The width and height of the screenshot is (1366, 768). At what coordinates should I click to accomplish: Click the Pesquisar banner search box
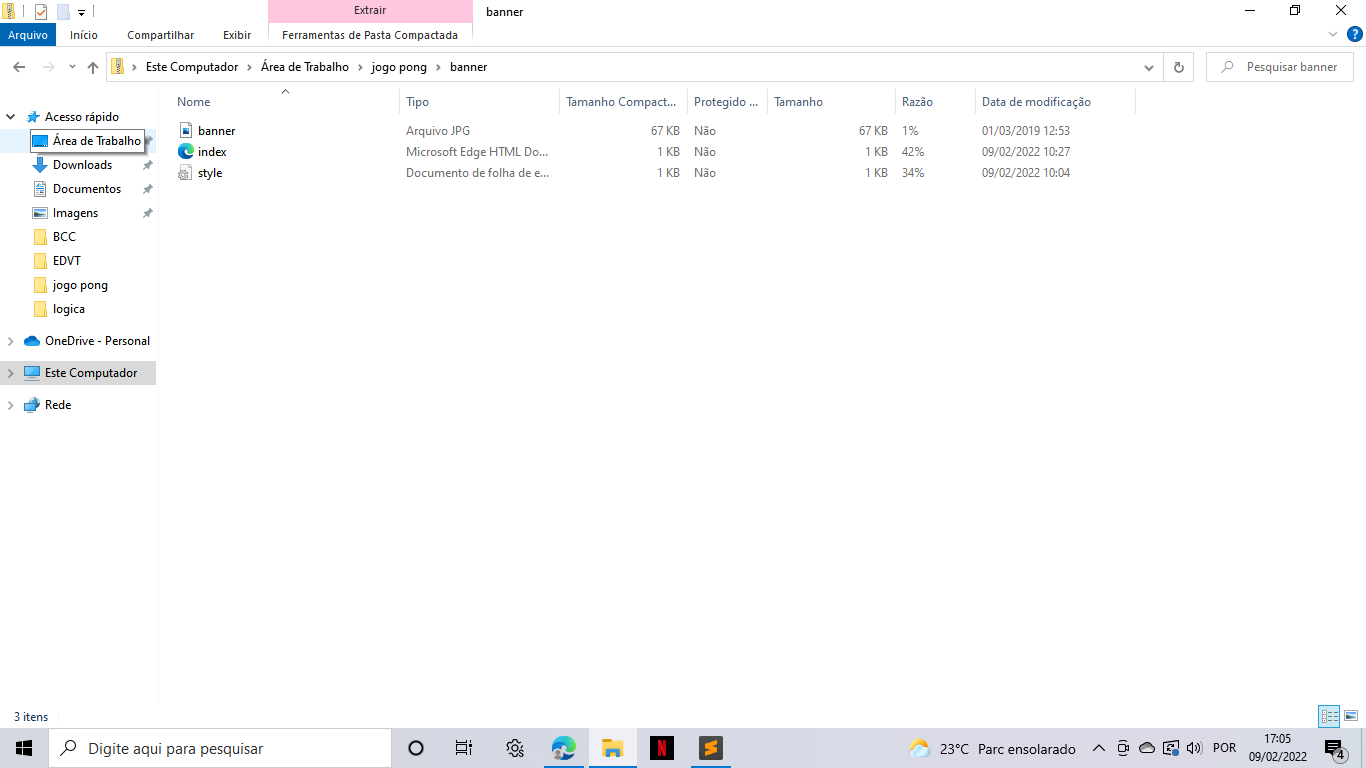1280,67
